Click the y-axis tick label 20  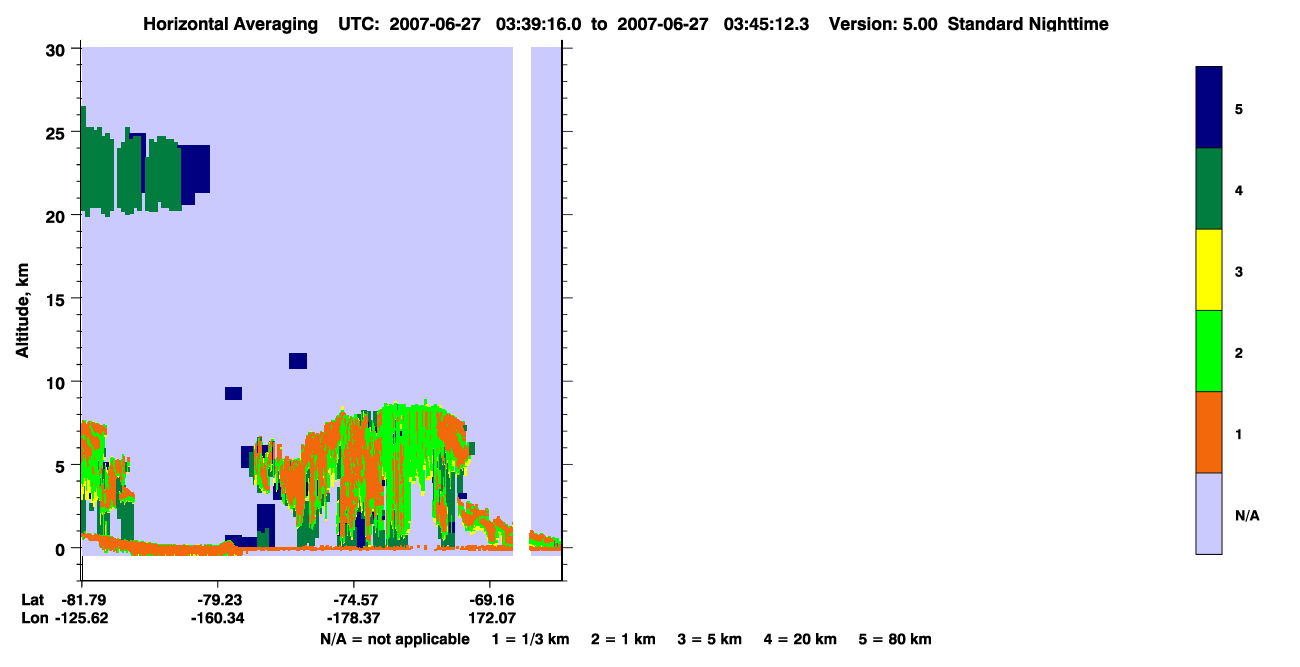tap(57, 216)
